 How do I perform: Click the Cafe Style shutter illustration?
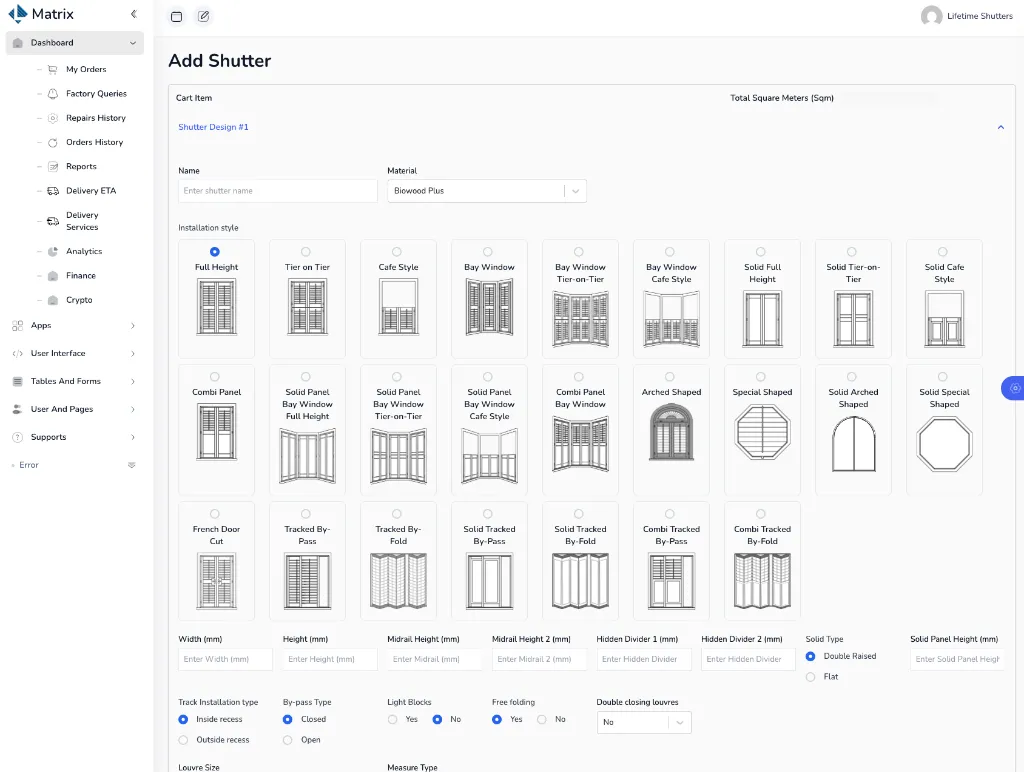(x=398, y=307)
